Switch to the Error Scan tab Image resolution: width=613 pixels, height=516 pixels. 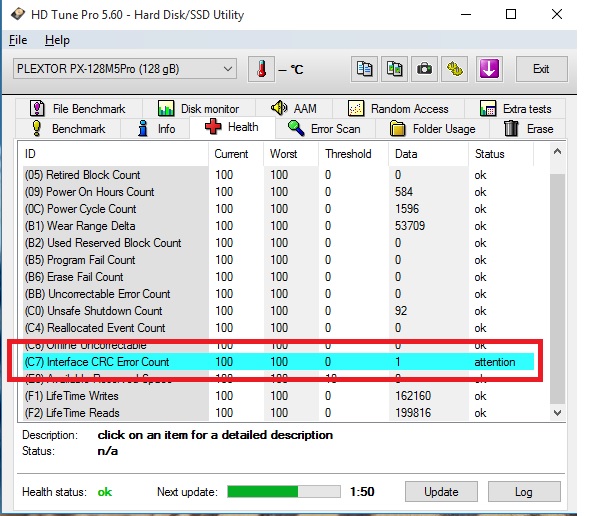pyautogui.click(x=323, y=129)
